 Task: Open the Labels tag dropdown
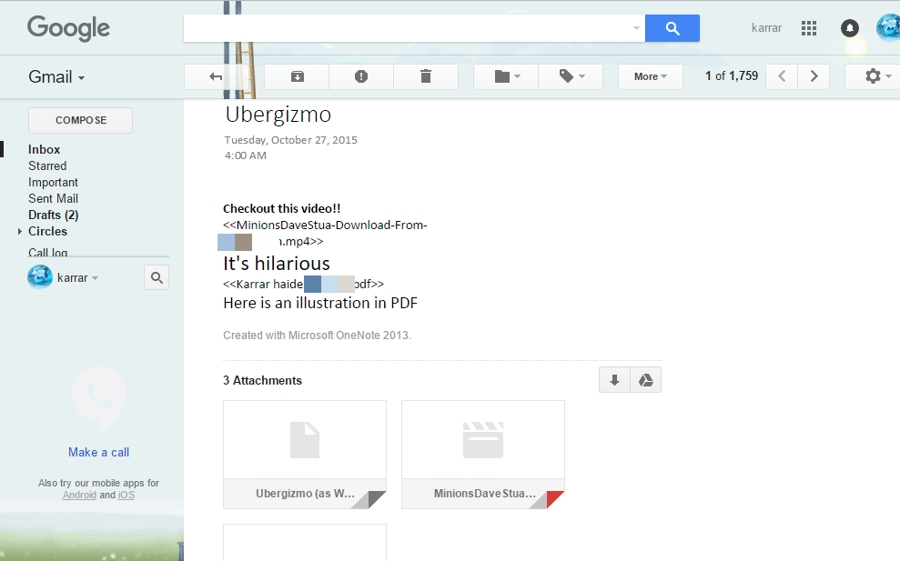(571, 76)
